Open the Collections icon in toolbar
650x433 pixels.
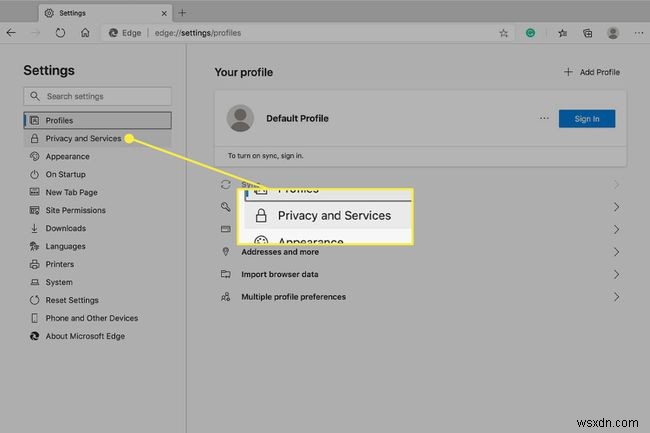pos(587,33)
